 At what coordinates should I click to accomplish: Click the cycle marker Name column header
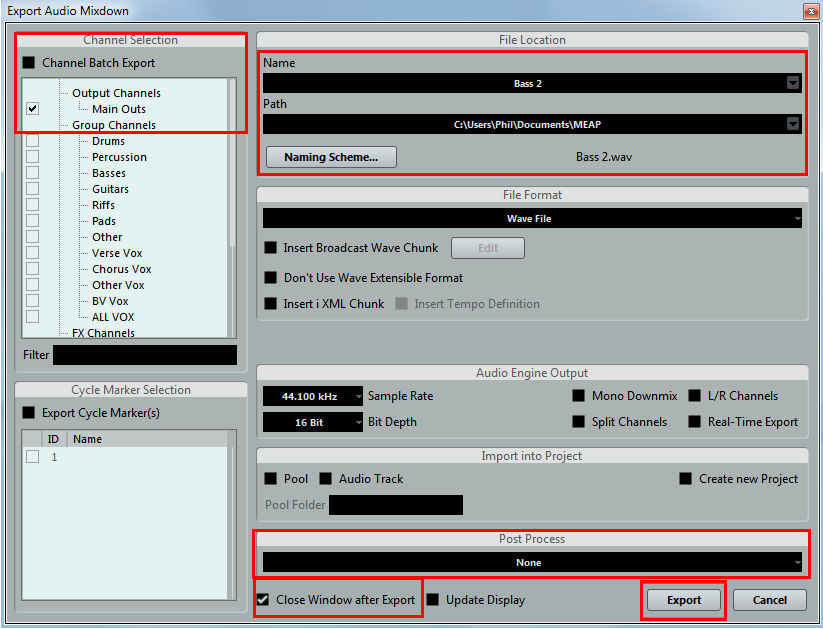[149, 439]
